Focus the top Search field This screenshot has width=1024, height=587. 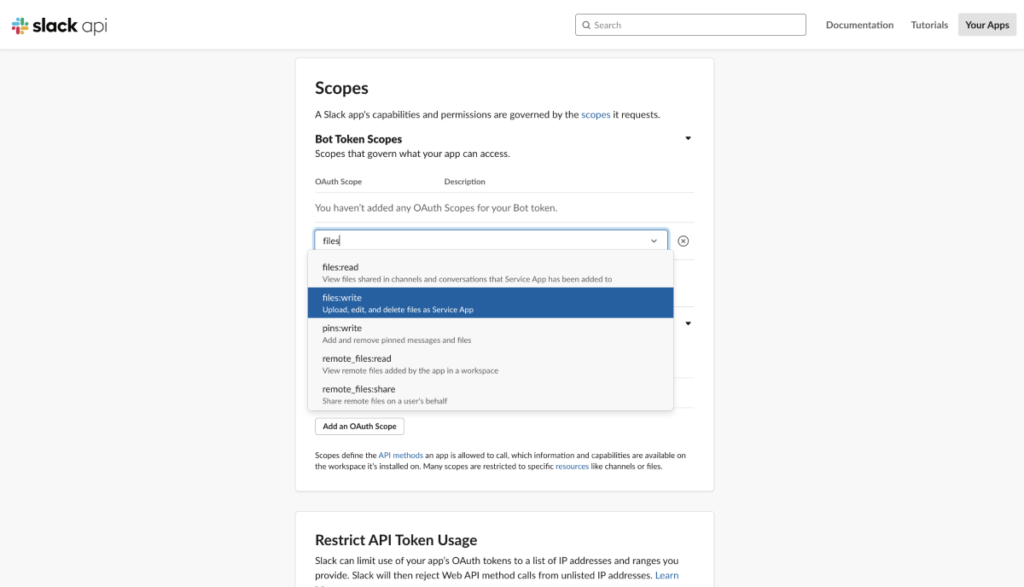point(695,25)
